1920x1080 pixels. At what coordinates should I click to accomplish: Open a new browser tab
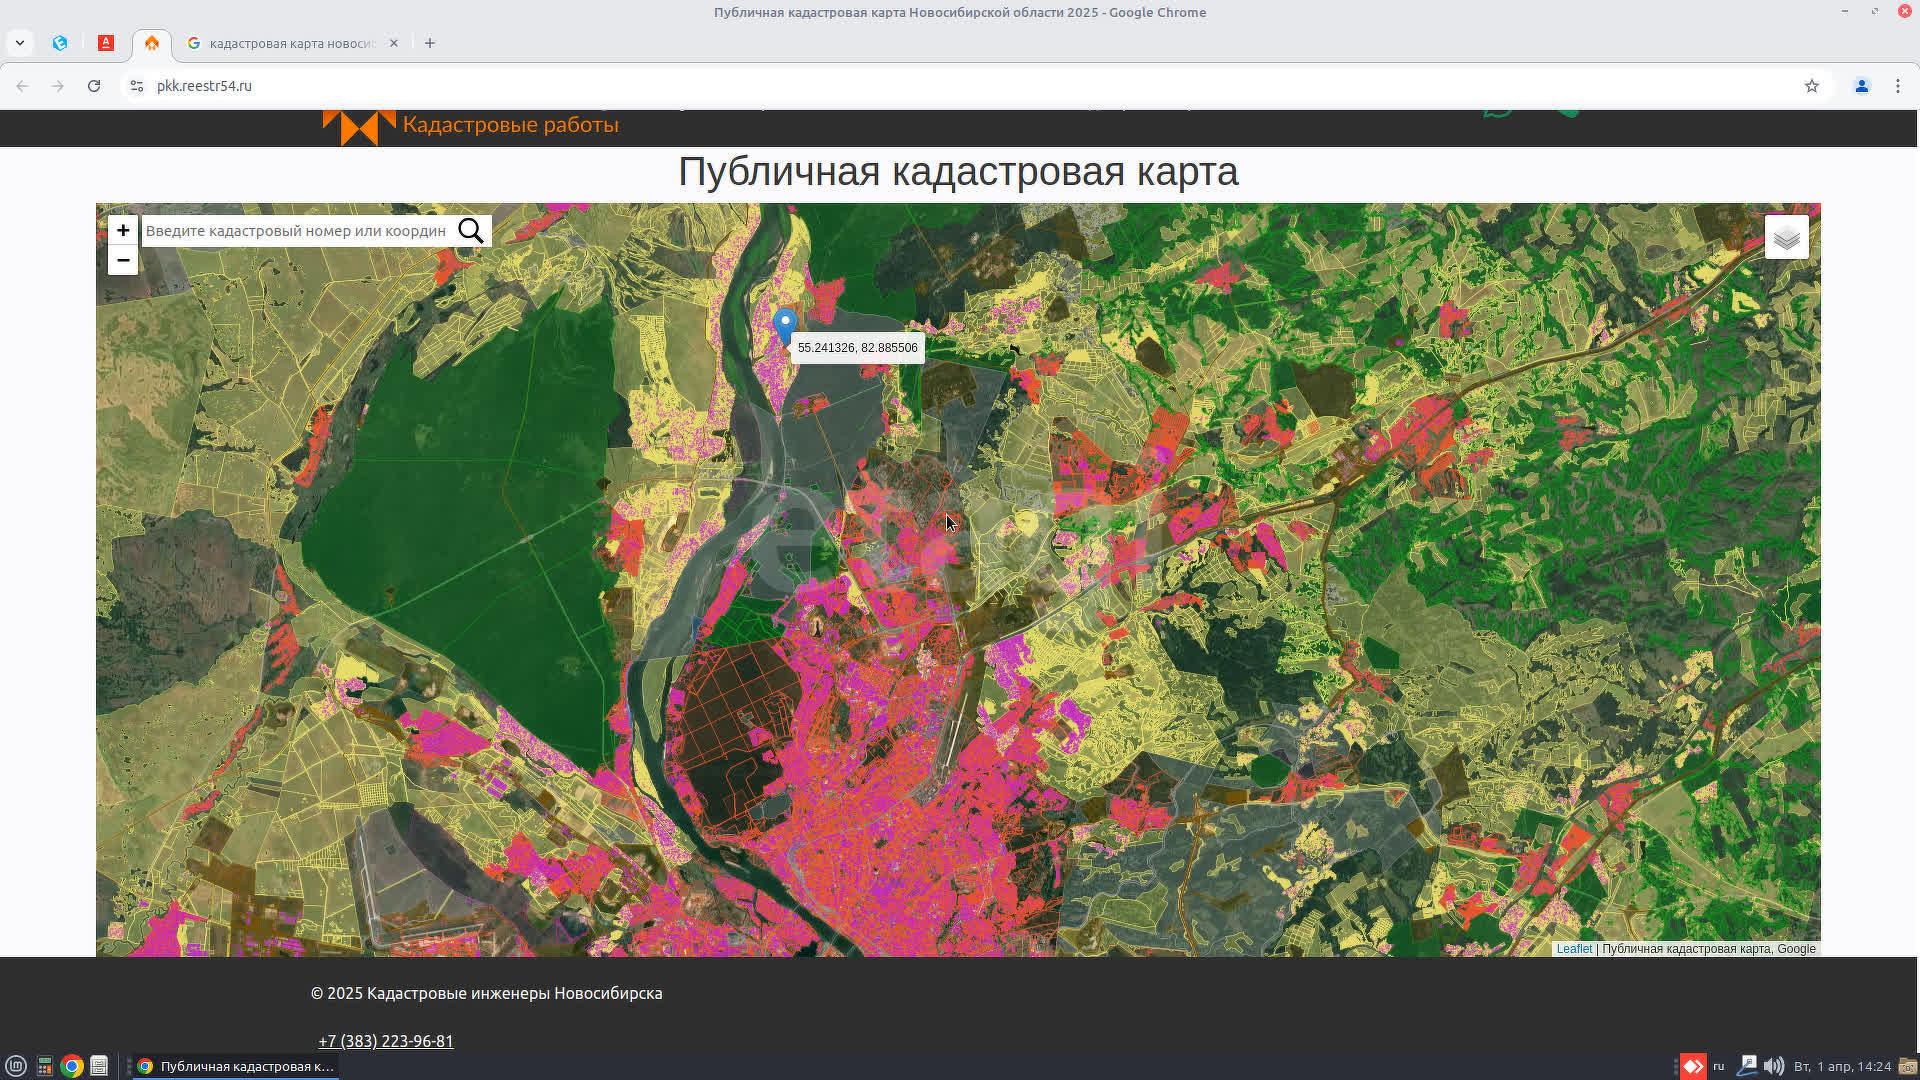(430, 43)
